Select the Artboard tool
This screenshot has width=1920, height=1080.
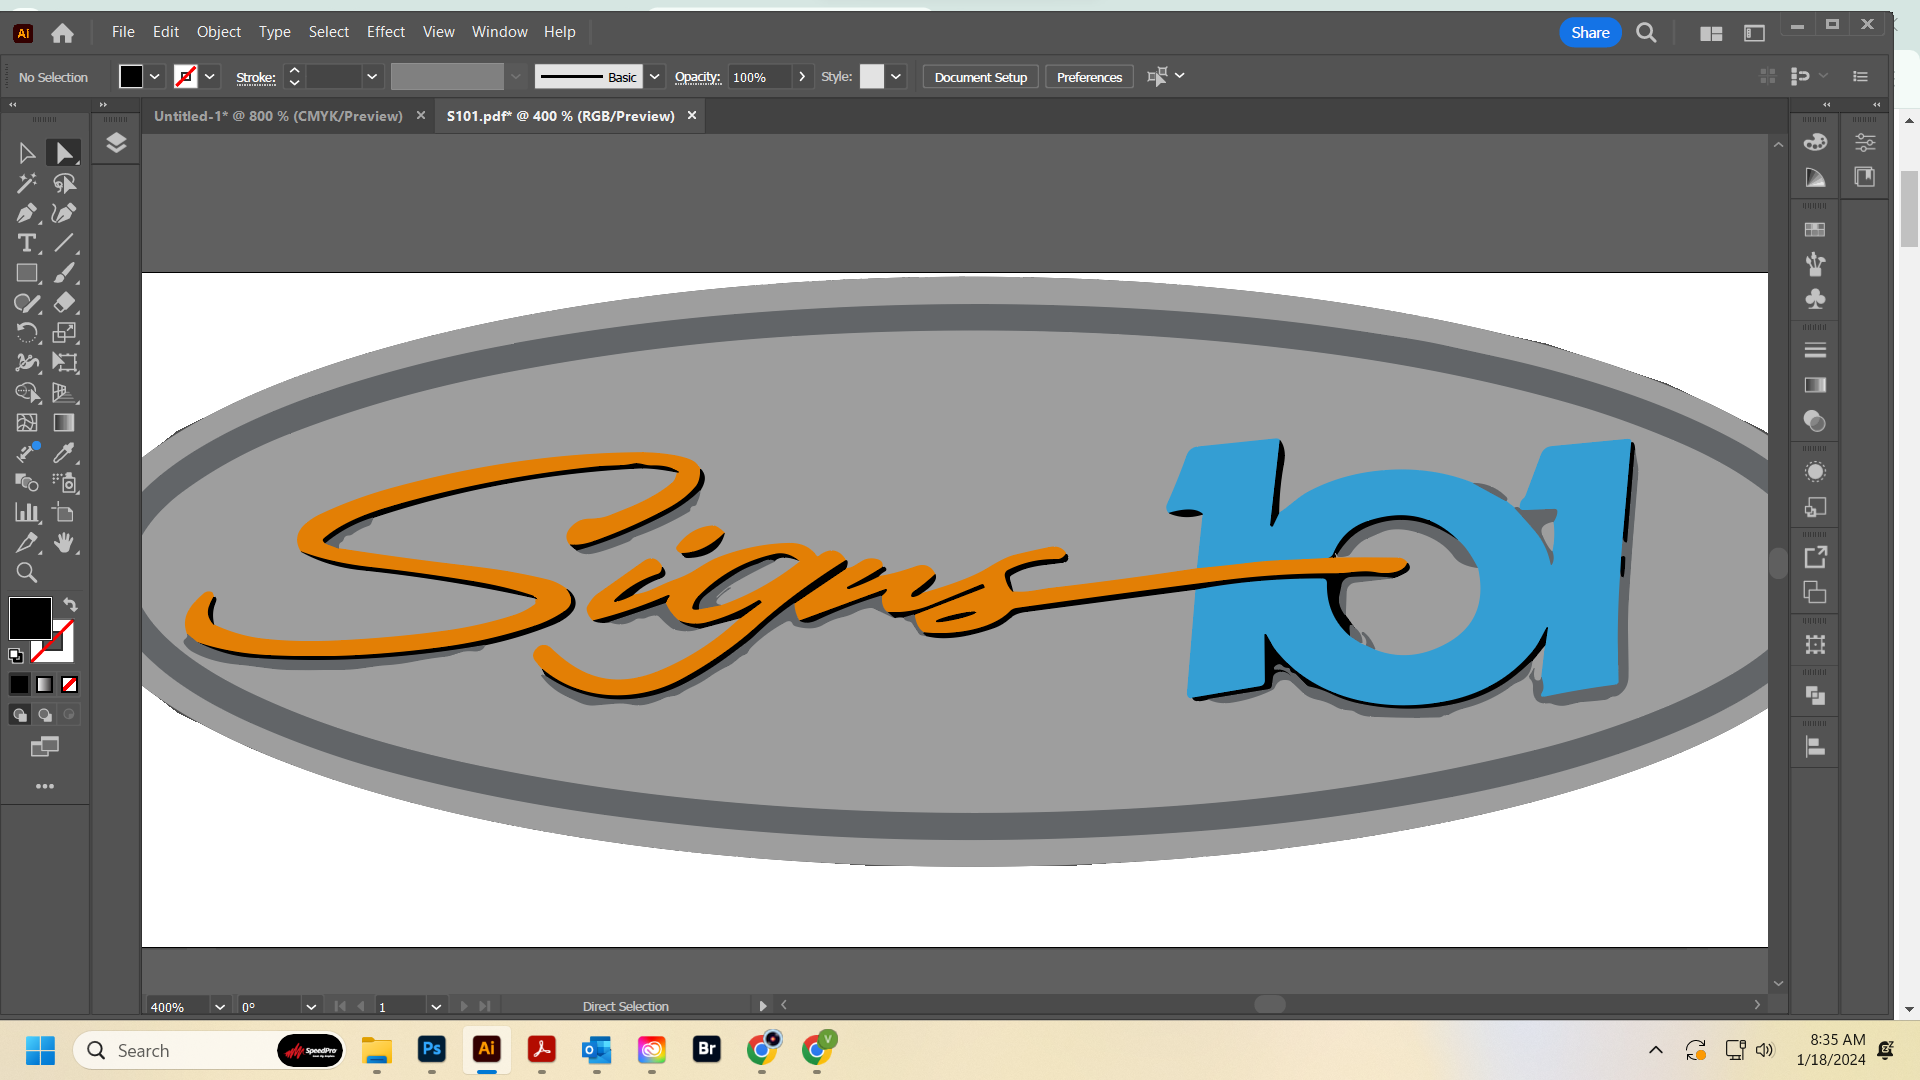(x=64, y=513)
